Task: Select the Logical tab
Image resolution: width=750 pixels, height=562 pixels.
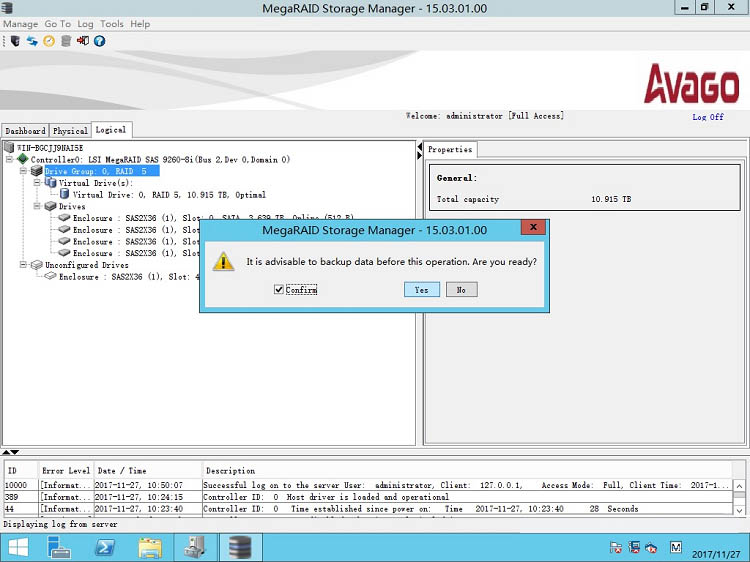Action: point(111,130)
